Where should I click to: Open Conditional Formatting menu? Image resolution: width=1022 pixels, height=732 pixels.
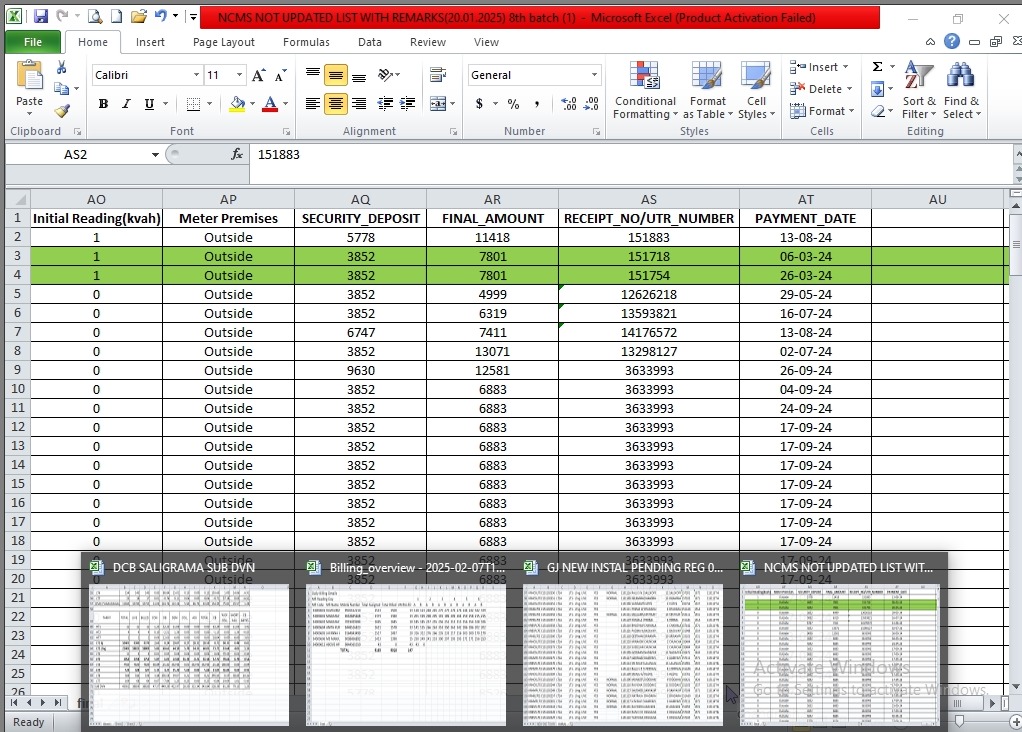click(645, 91)
